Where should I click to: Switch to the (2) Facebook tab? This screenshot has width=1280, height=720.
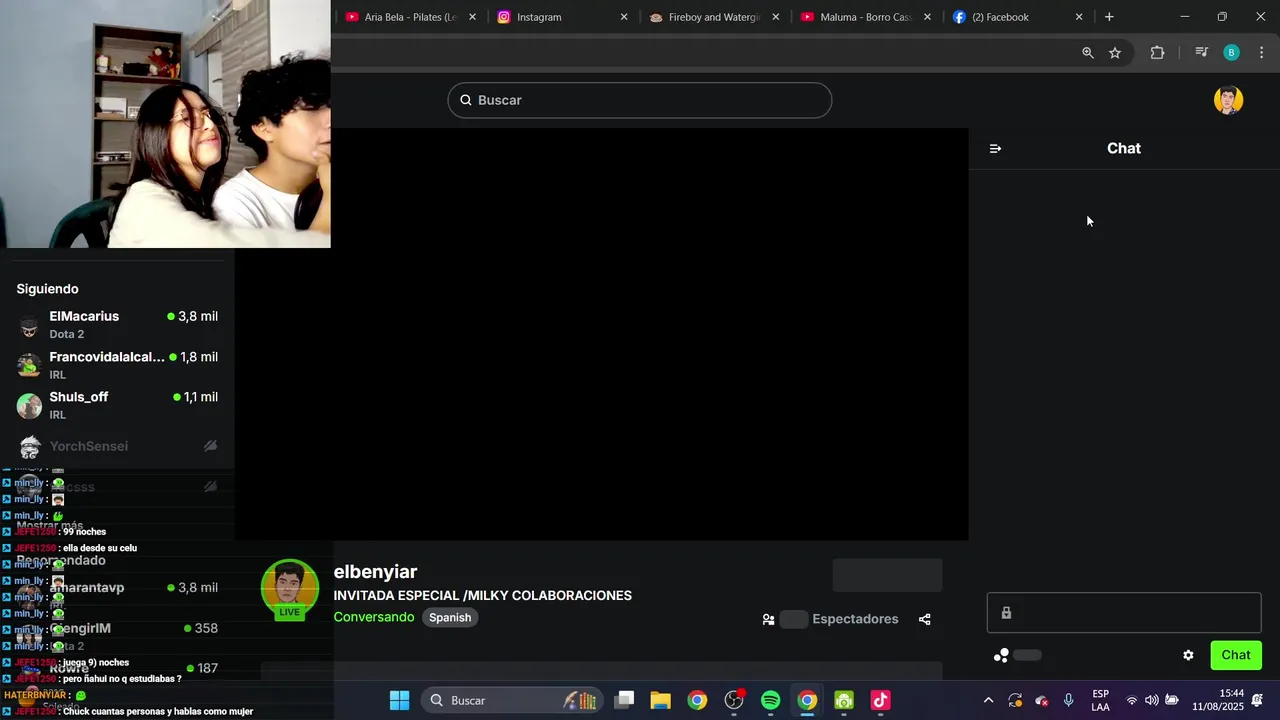(x=1017, y=17)
